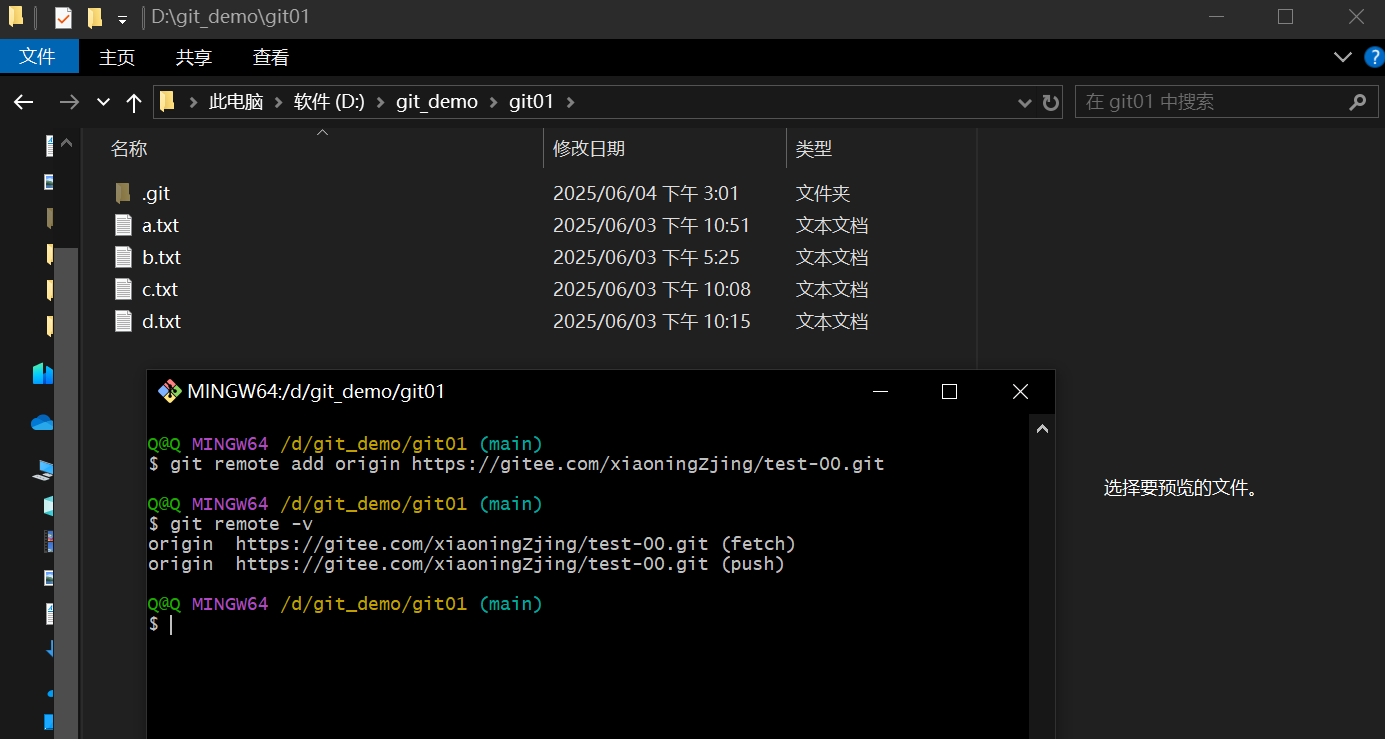This screenshot has width=1385, height=739.
Task: Select the OneDrive cloud icon in the sidebar
Action: 42,423
